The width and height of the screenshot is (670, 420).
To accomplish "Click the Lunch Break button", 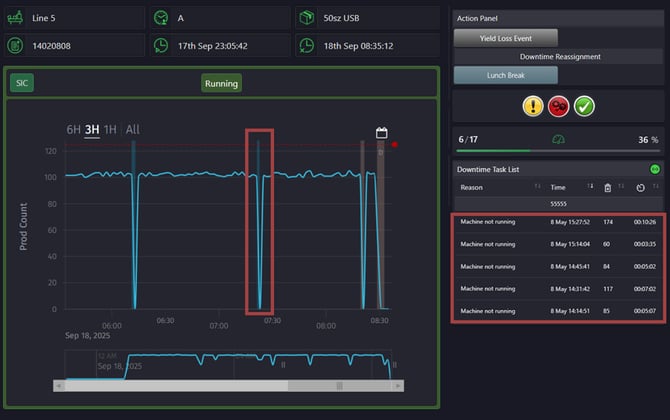I will (x=505, y=75).
